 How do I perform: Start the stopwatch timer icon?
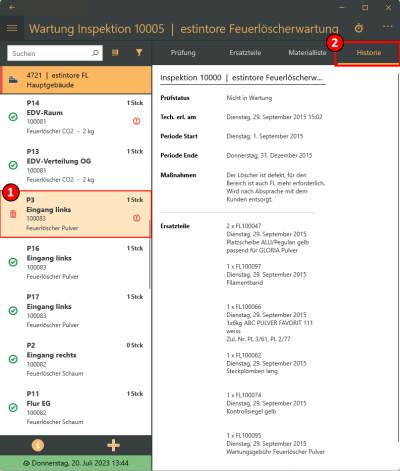359,28
